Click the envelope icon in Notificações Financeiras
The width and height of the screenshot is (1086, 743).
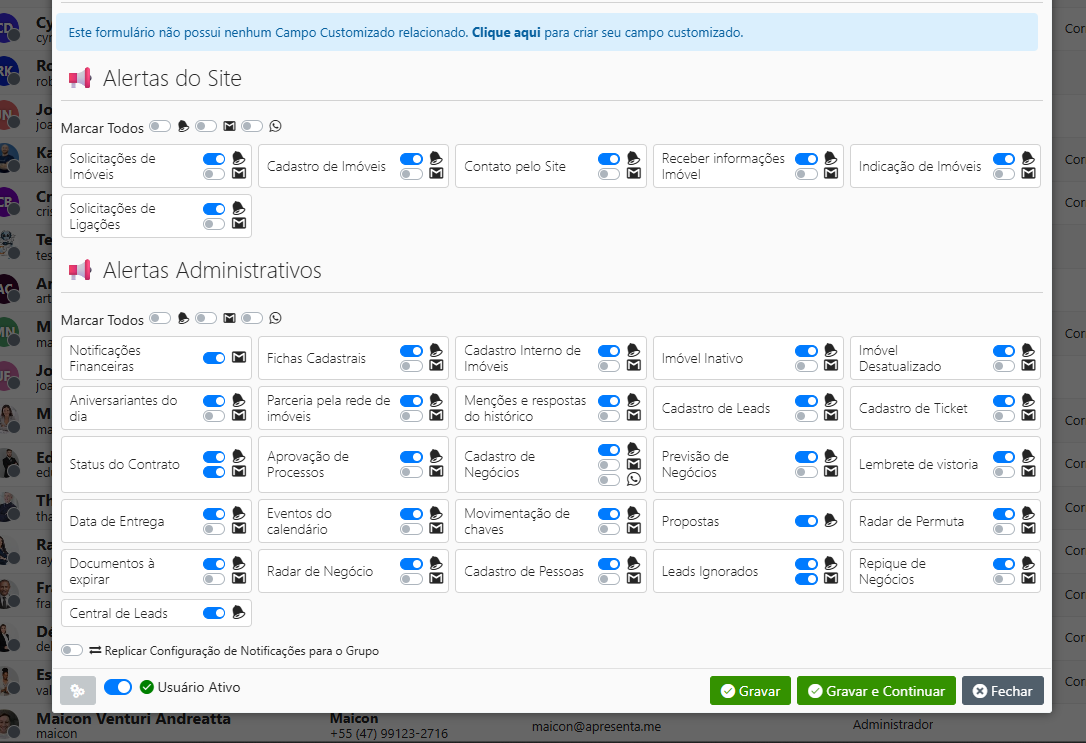click(239, 358)
